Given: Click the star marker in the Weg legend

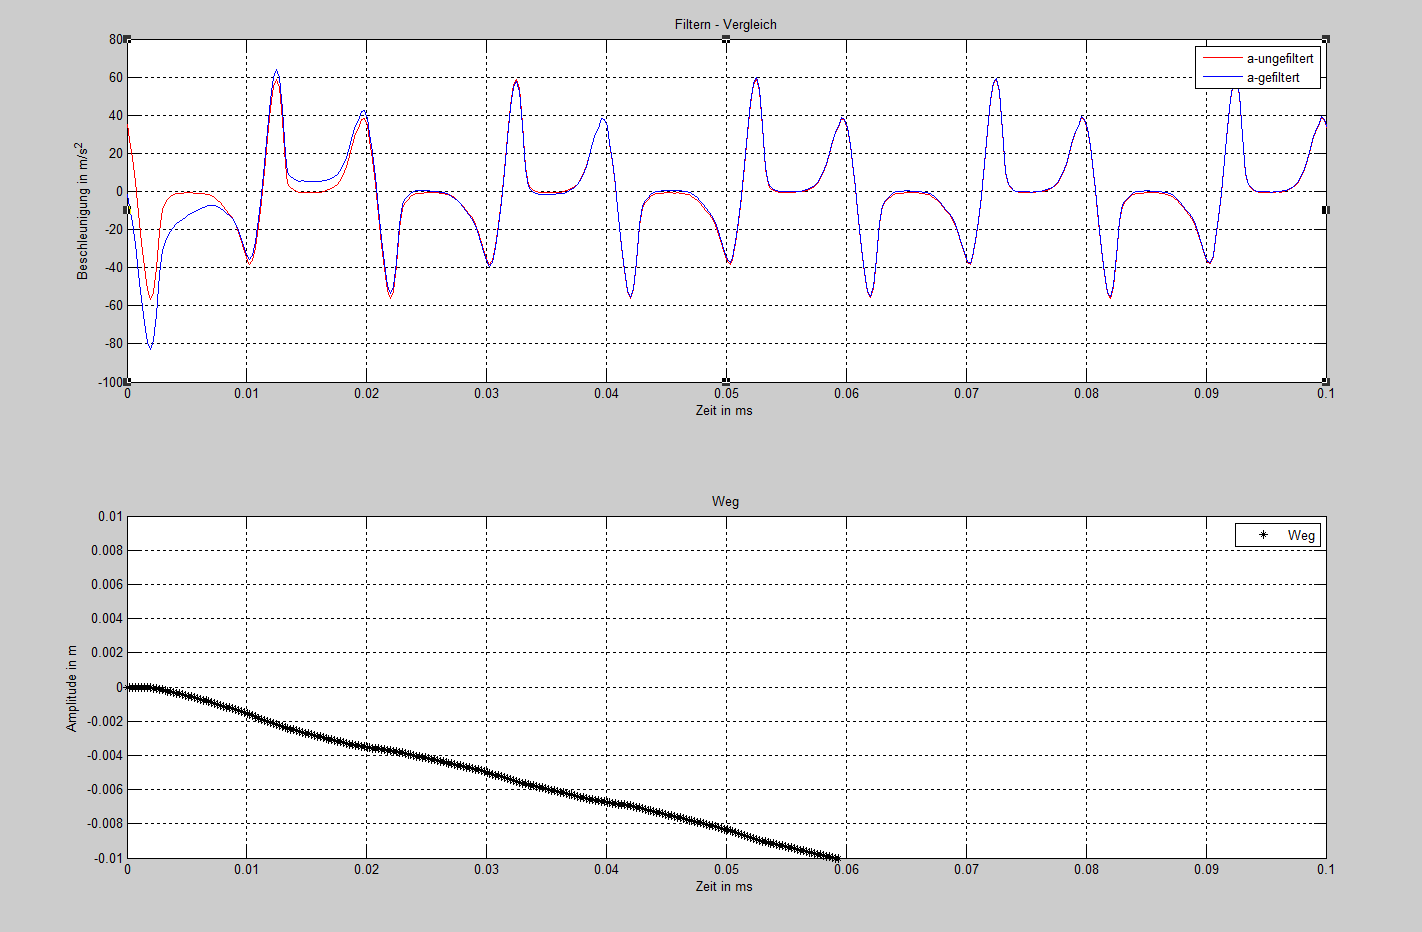Looking at the screenshot, I should [x=1263, y=536].
